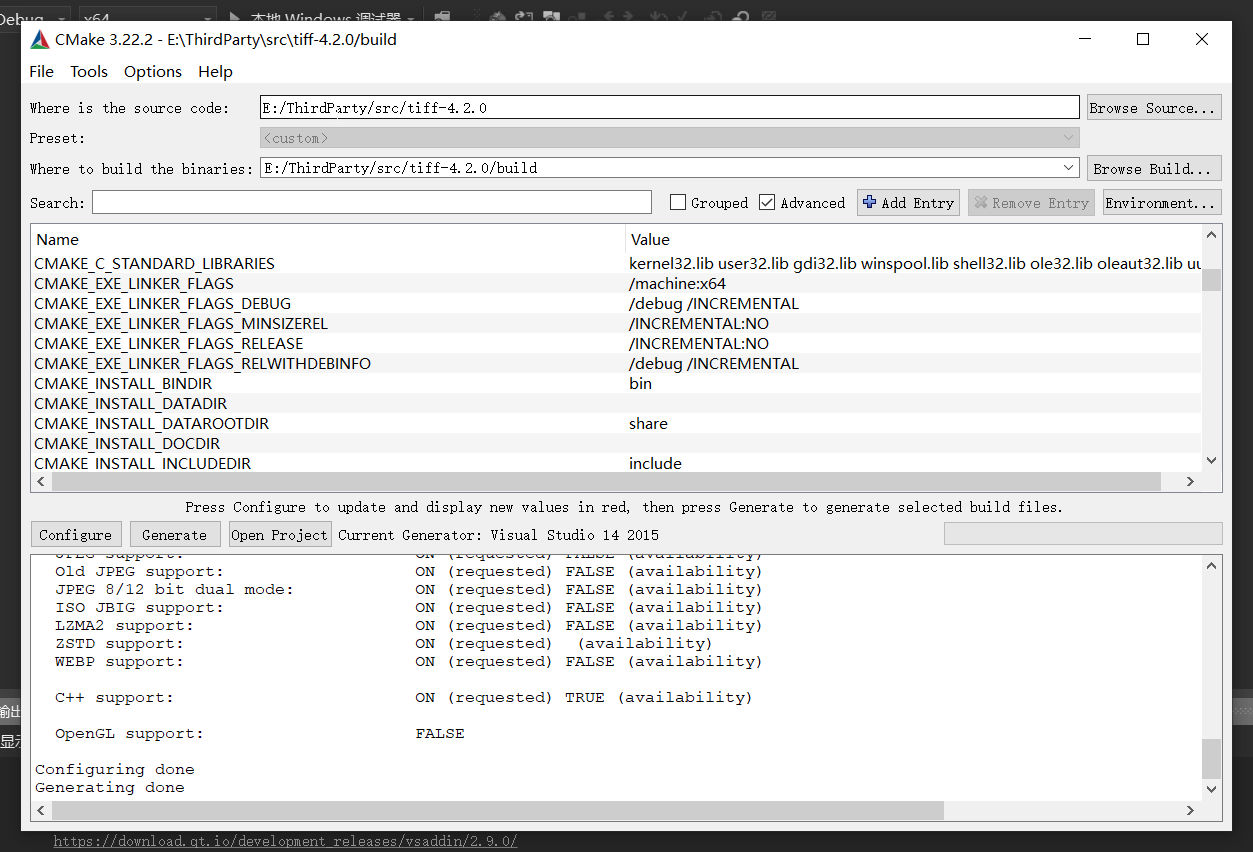Click the Open Project button
The height and width of the screenshot is (852, 1253).
(x=279, y=535)
